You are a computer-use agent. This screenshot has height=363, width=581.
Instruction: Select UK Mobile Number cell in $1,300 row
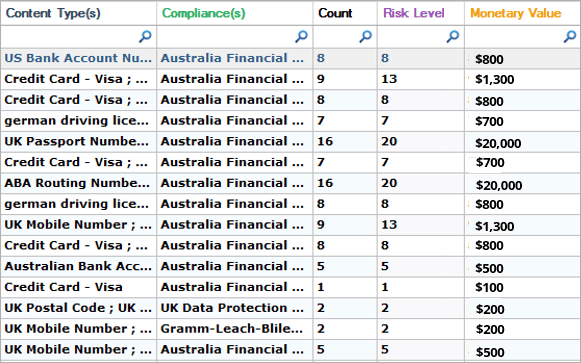coord(79,224)
